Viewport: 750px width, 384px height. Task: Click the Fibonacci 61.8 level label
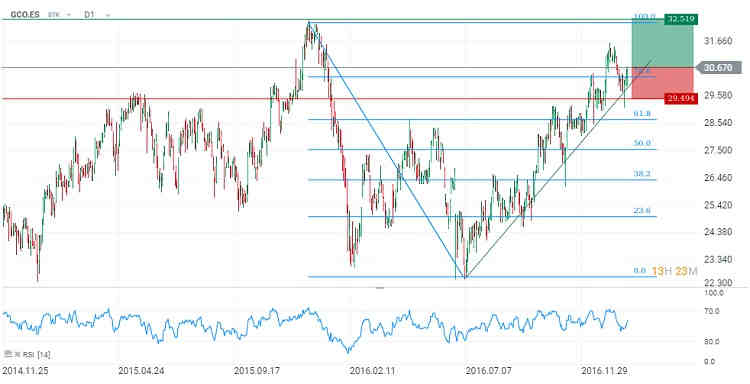[642, 114]
